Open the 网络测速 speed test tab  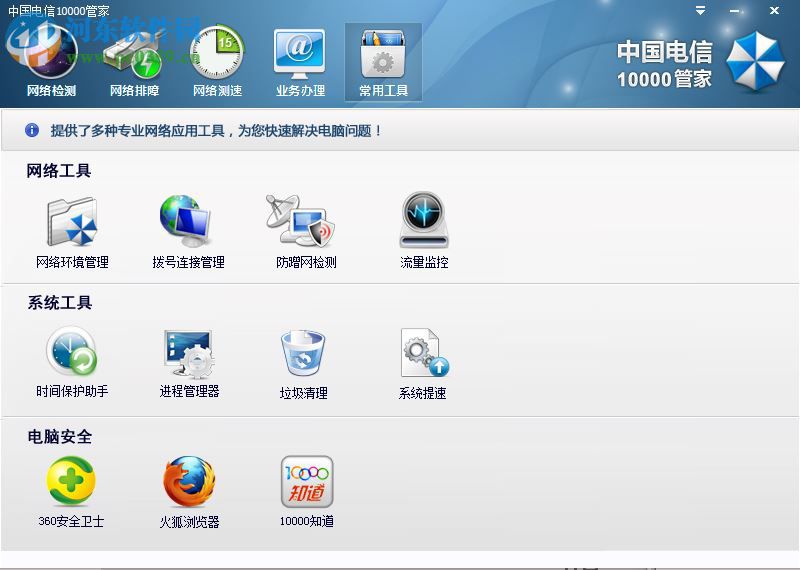(217, 61)
